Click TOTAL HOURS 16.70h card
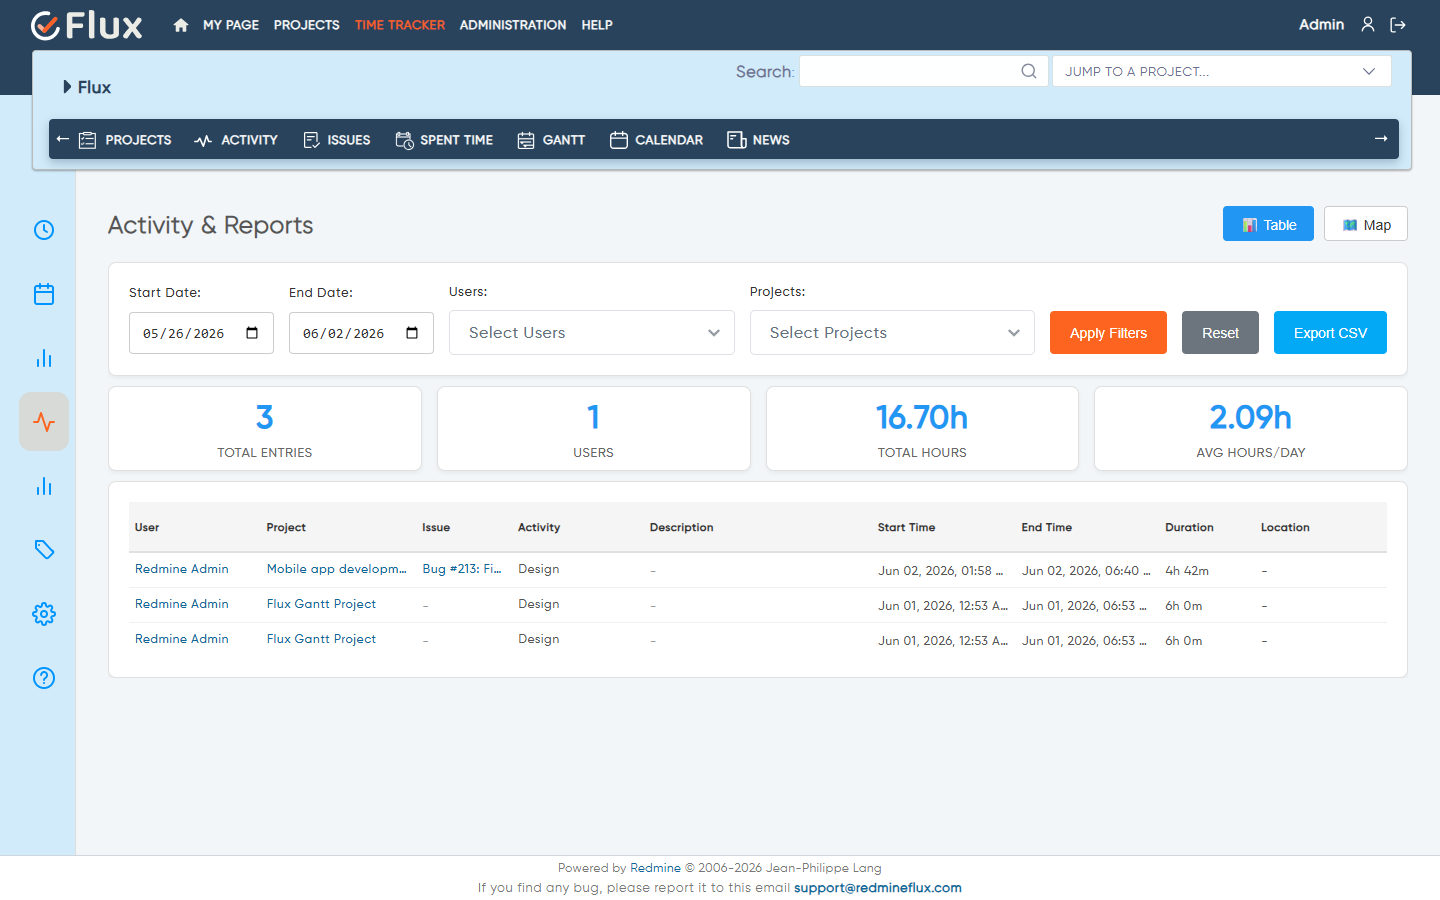This screenshot has width=1440, height=900. (922, 429)
